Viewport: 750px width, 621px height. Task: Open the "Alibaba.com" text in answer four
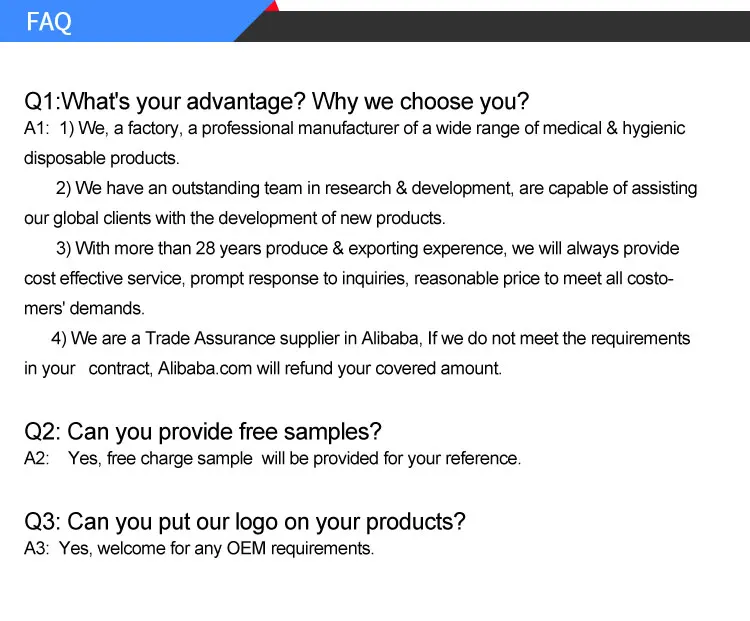(205, 368)
